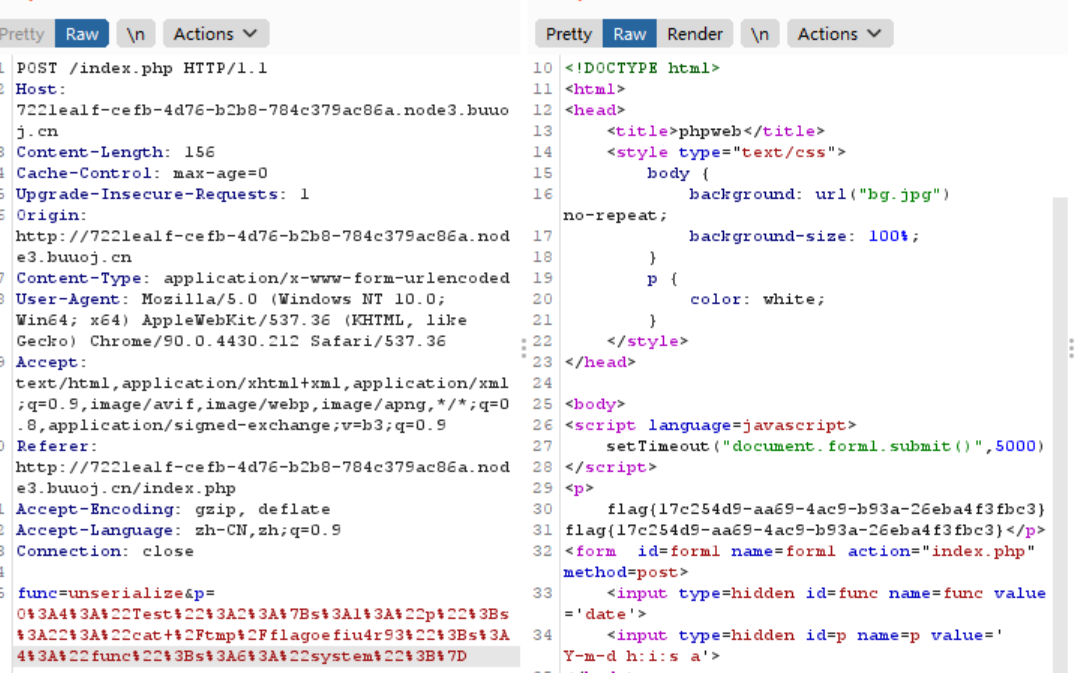Click 'Content-Type: application/x-www-form-urlencoded' line
Image resolution: width=1075 pixels, height=673 pixels.
(263, 278)
